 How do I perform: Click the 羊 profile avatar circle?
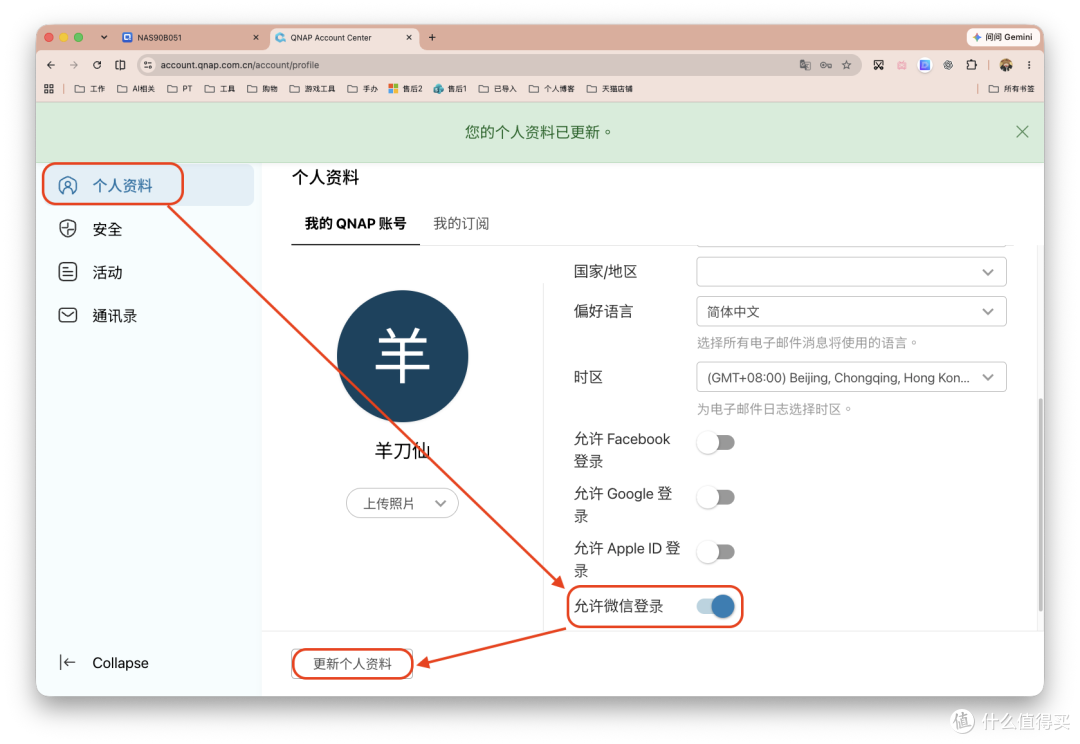[402, 356]
